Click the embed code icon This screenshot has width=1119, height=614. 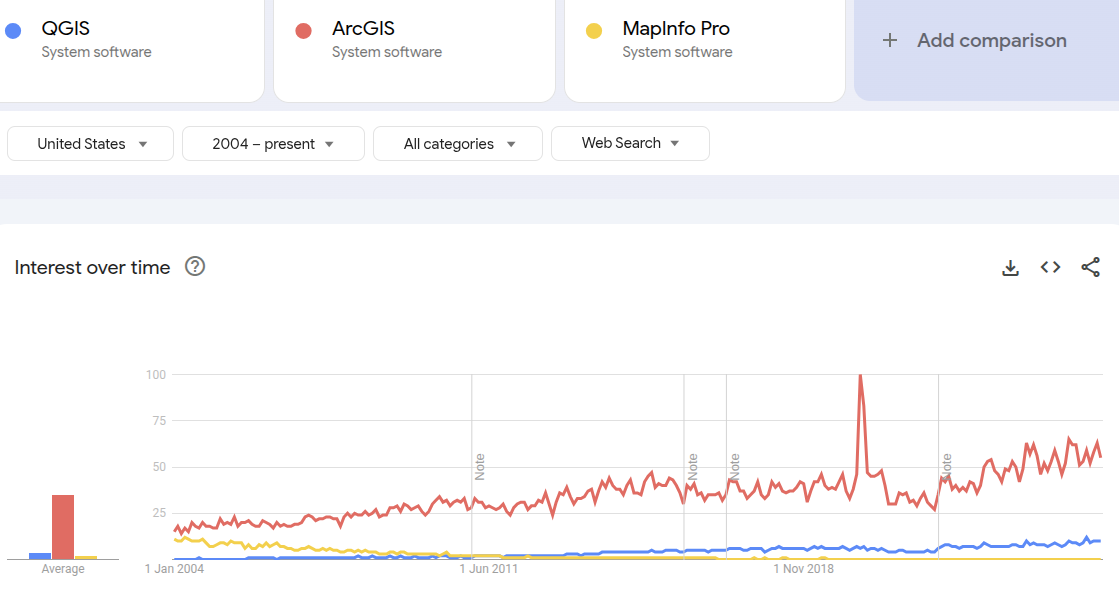[x=1050, y=267]
